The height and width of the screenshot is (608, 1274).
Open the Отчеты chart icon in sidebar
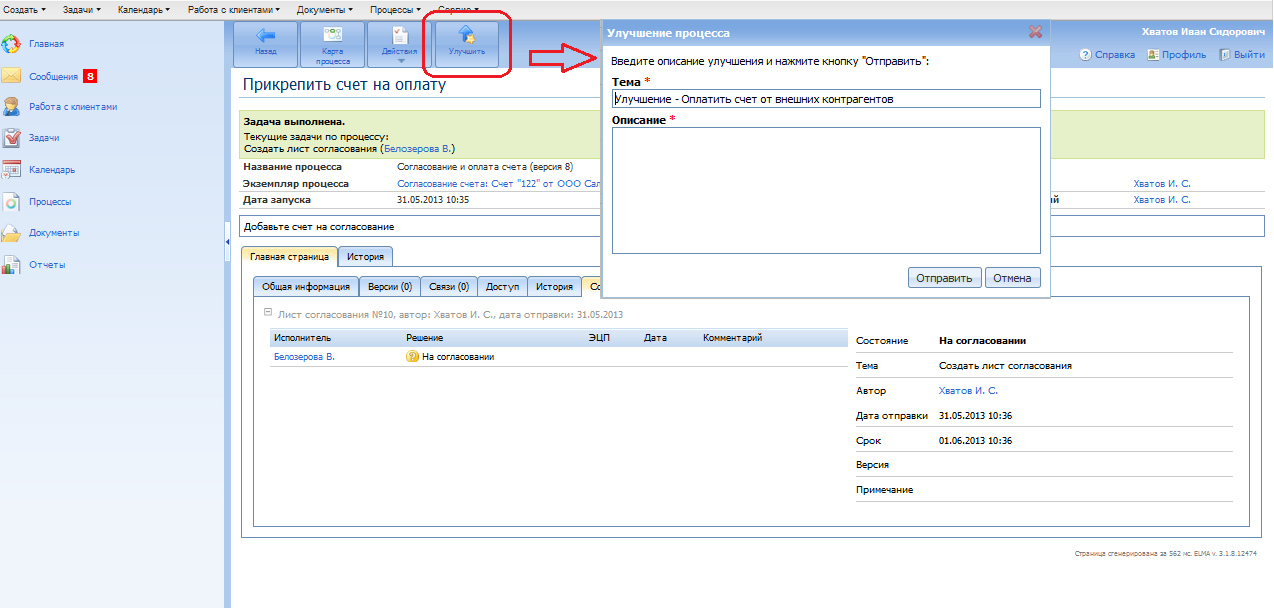coord(12,265)
